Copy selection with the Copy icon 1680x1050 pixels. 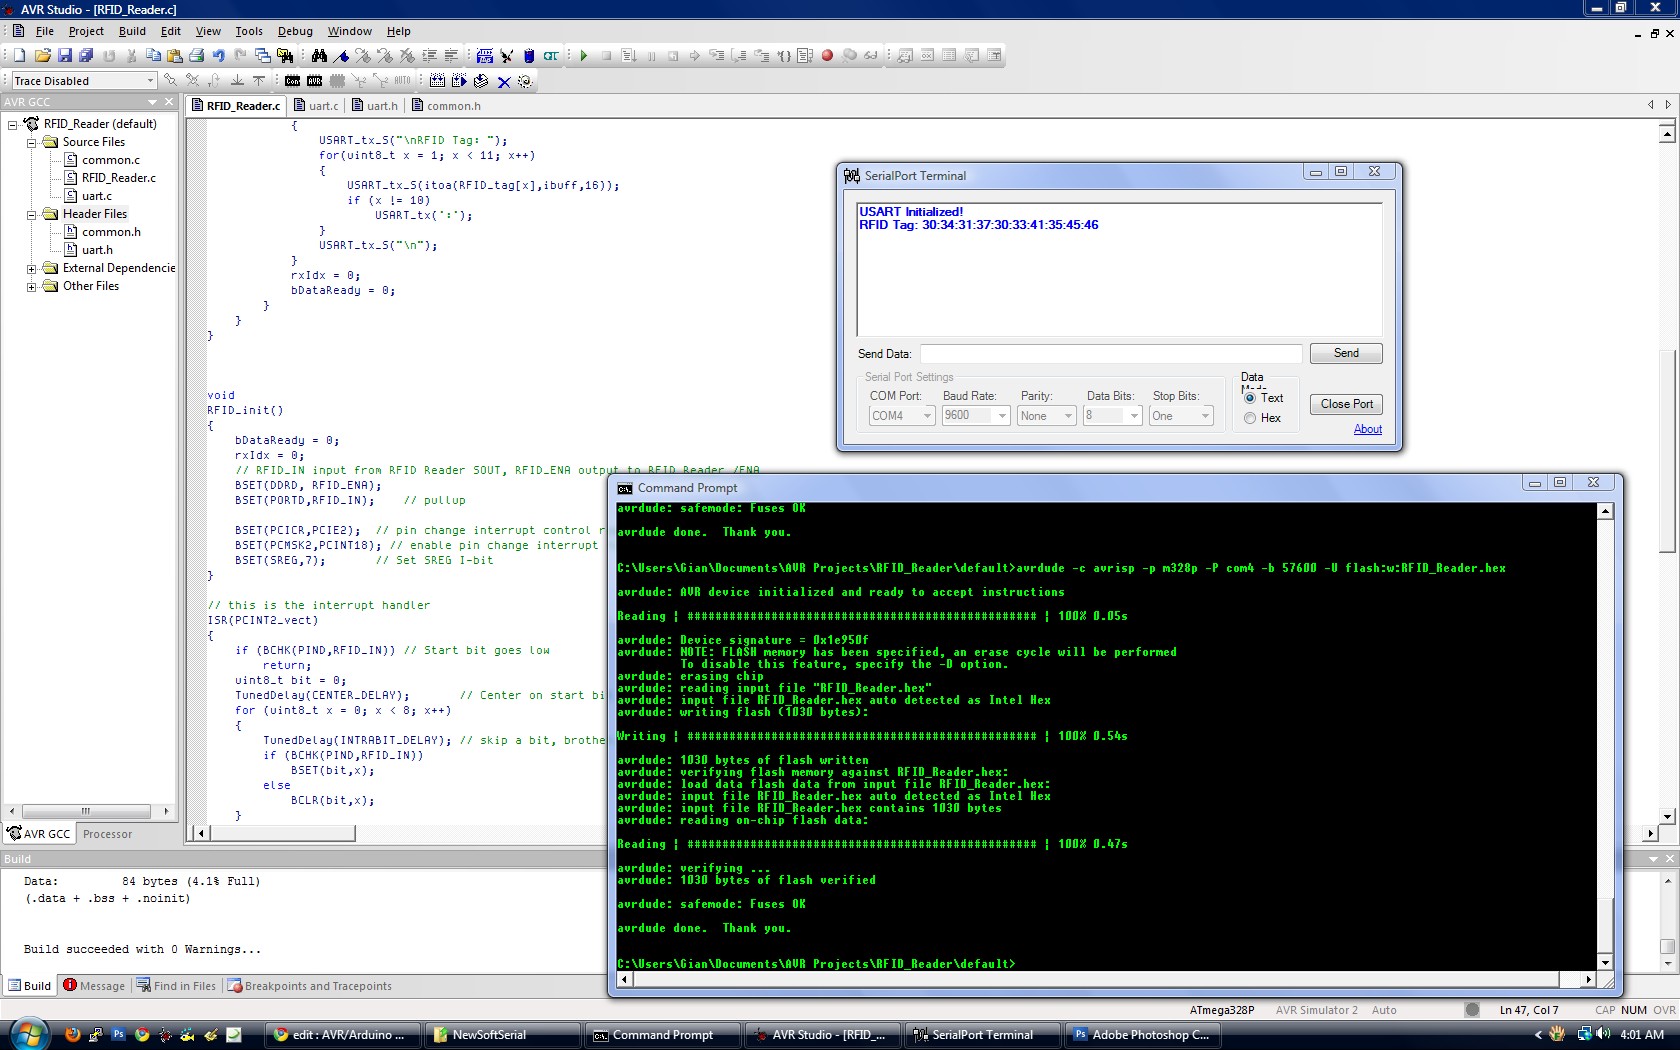[153, 56]
